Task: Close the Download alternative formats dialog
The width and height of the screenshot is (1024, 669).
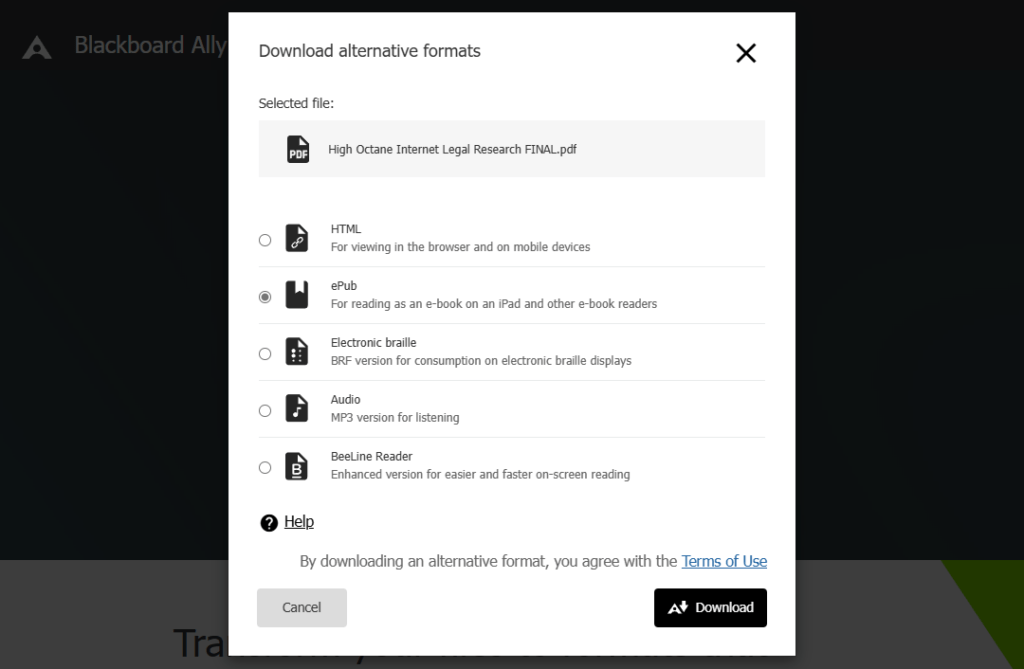Action: tap(746, 53)
